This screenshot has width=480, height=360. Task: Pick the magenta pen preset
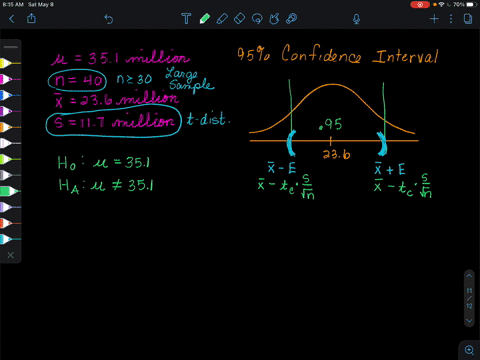[9, 79]
